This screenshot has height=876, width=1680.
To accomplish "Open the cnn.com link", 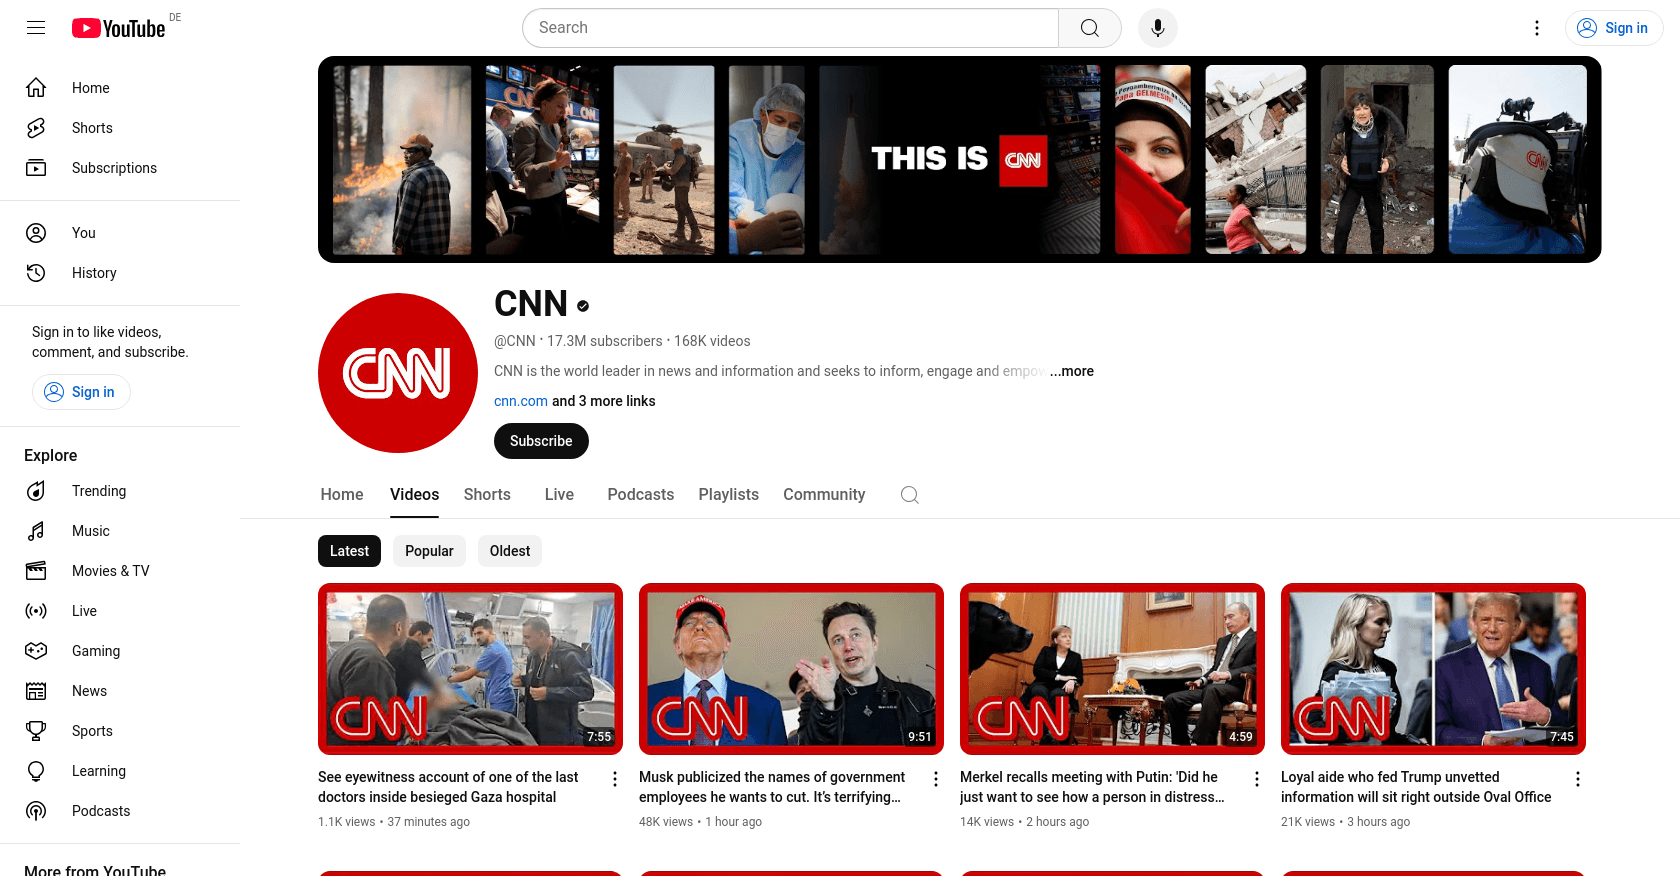I will 520,401.
